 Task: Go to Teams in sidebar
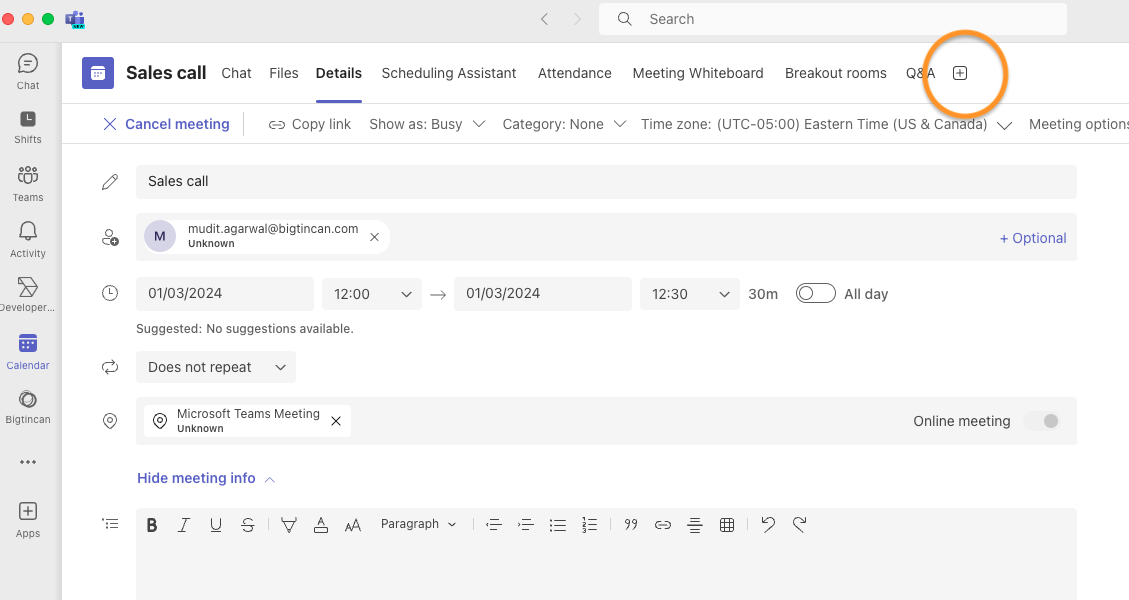point(28,184)
